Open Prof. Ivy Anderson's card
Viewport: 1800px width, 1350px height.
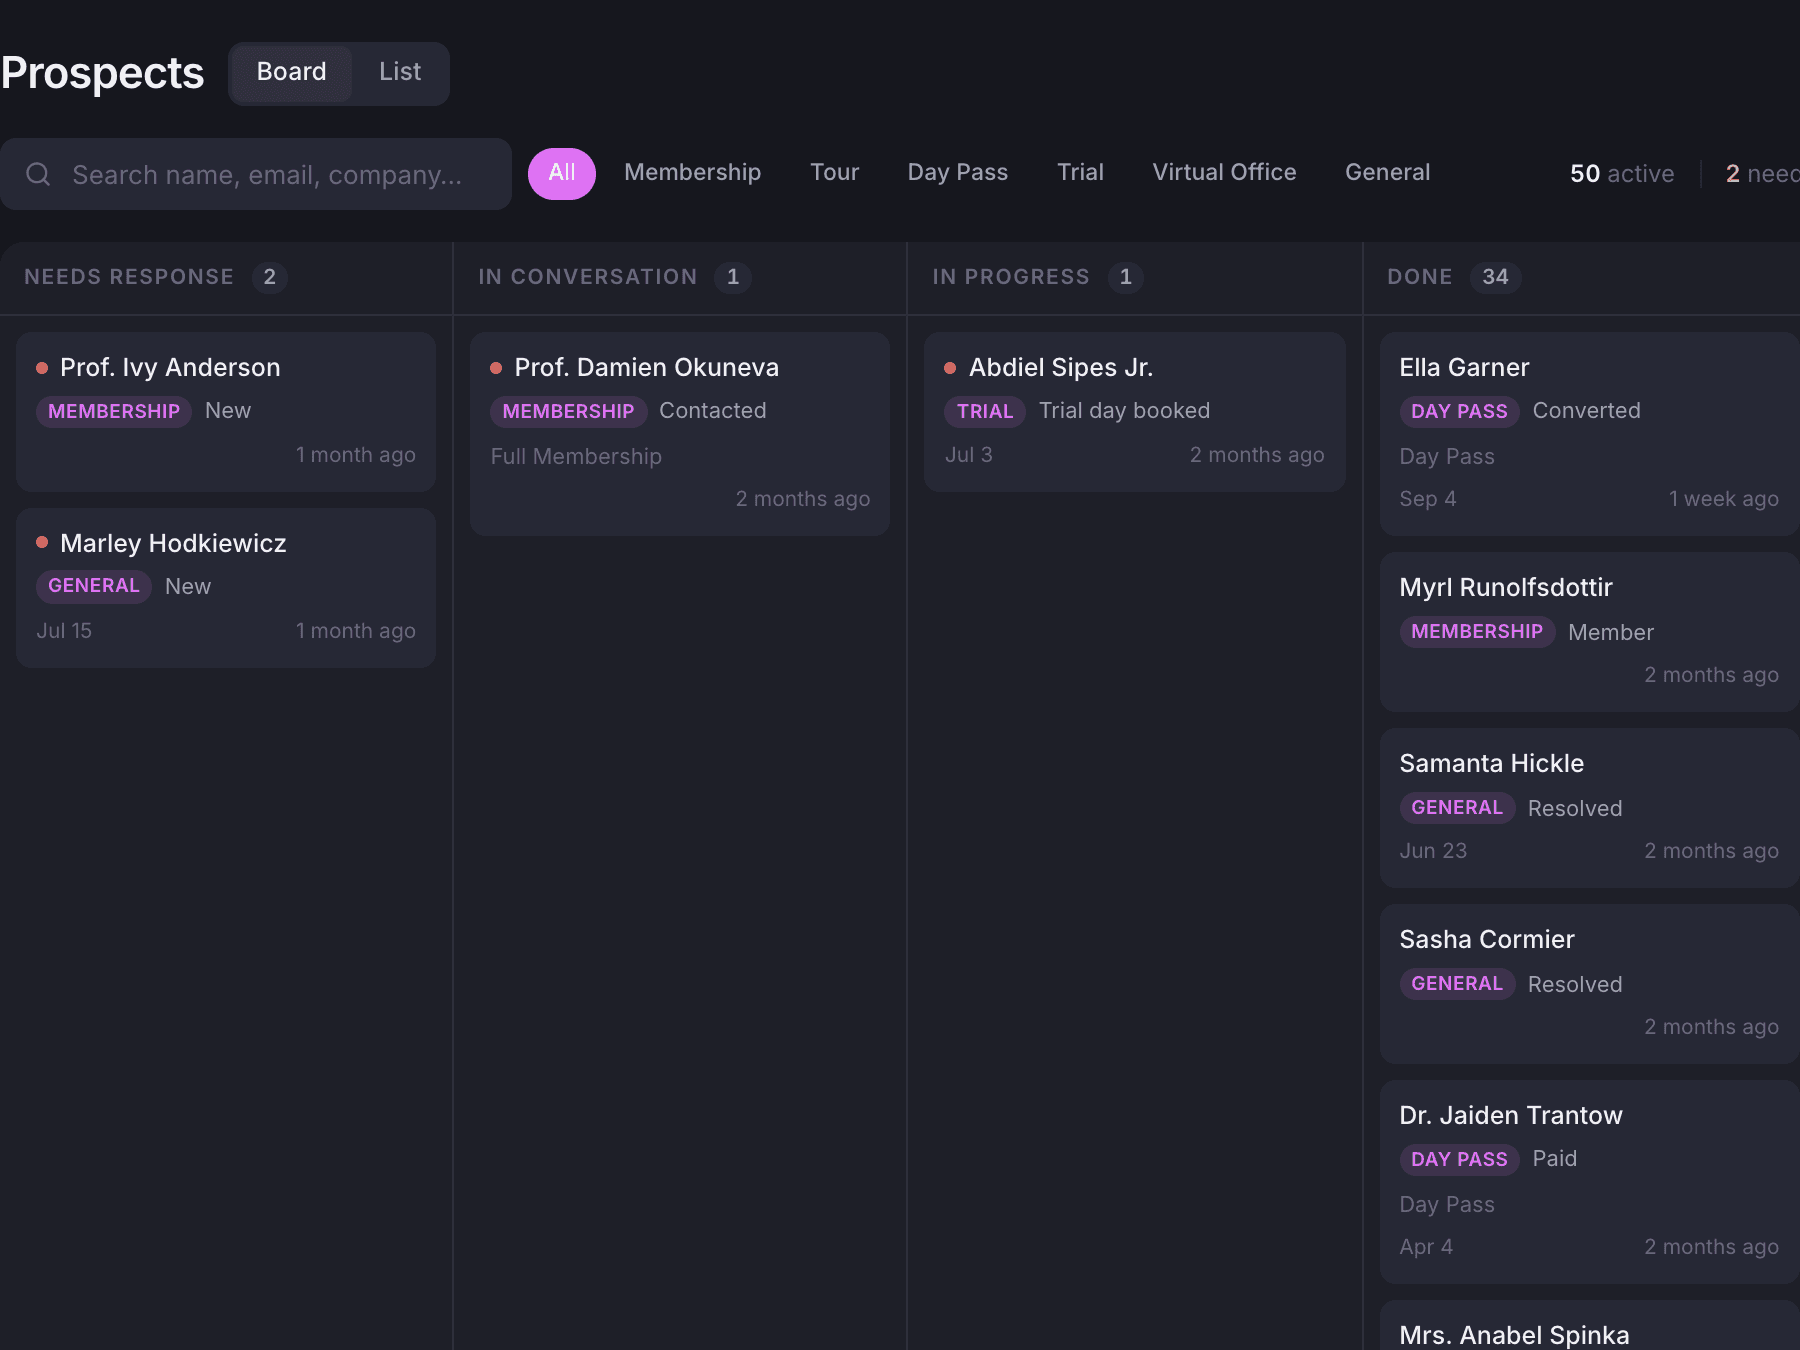coord(226,412)
